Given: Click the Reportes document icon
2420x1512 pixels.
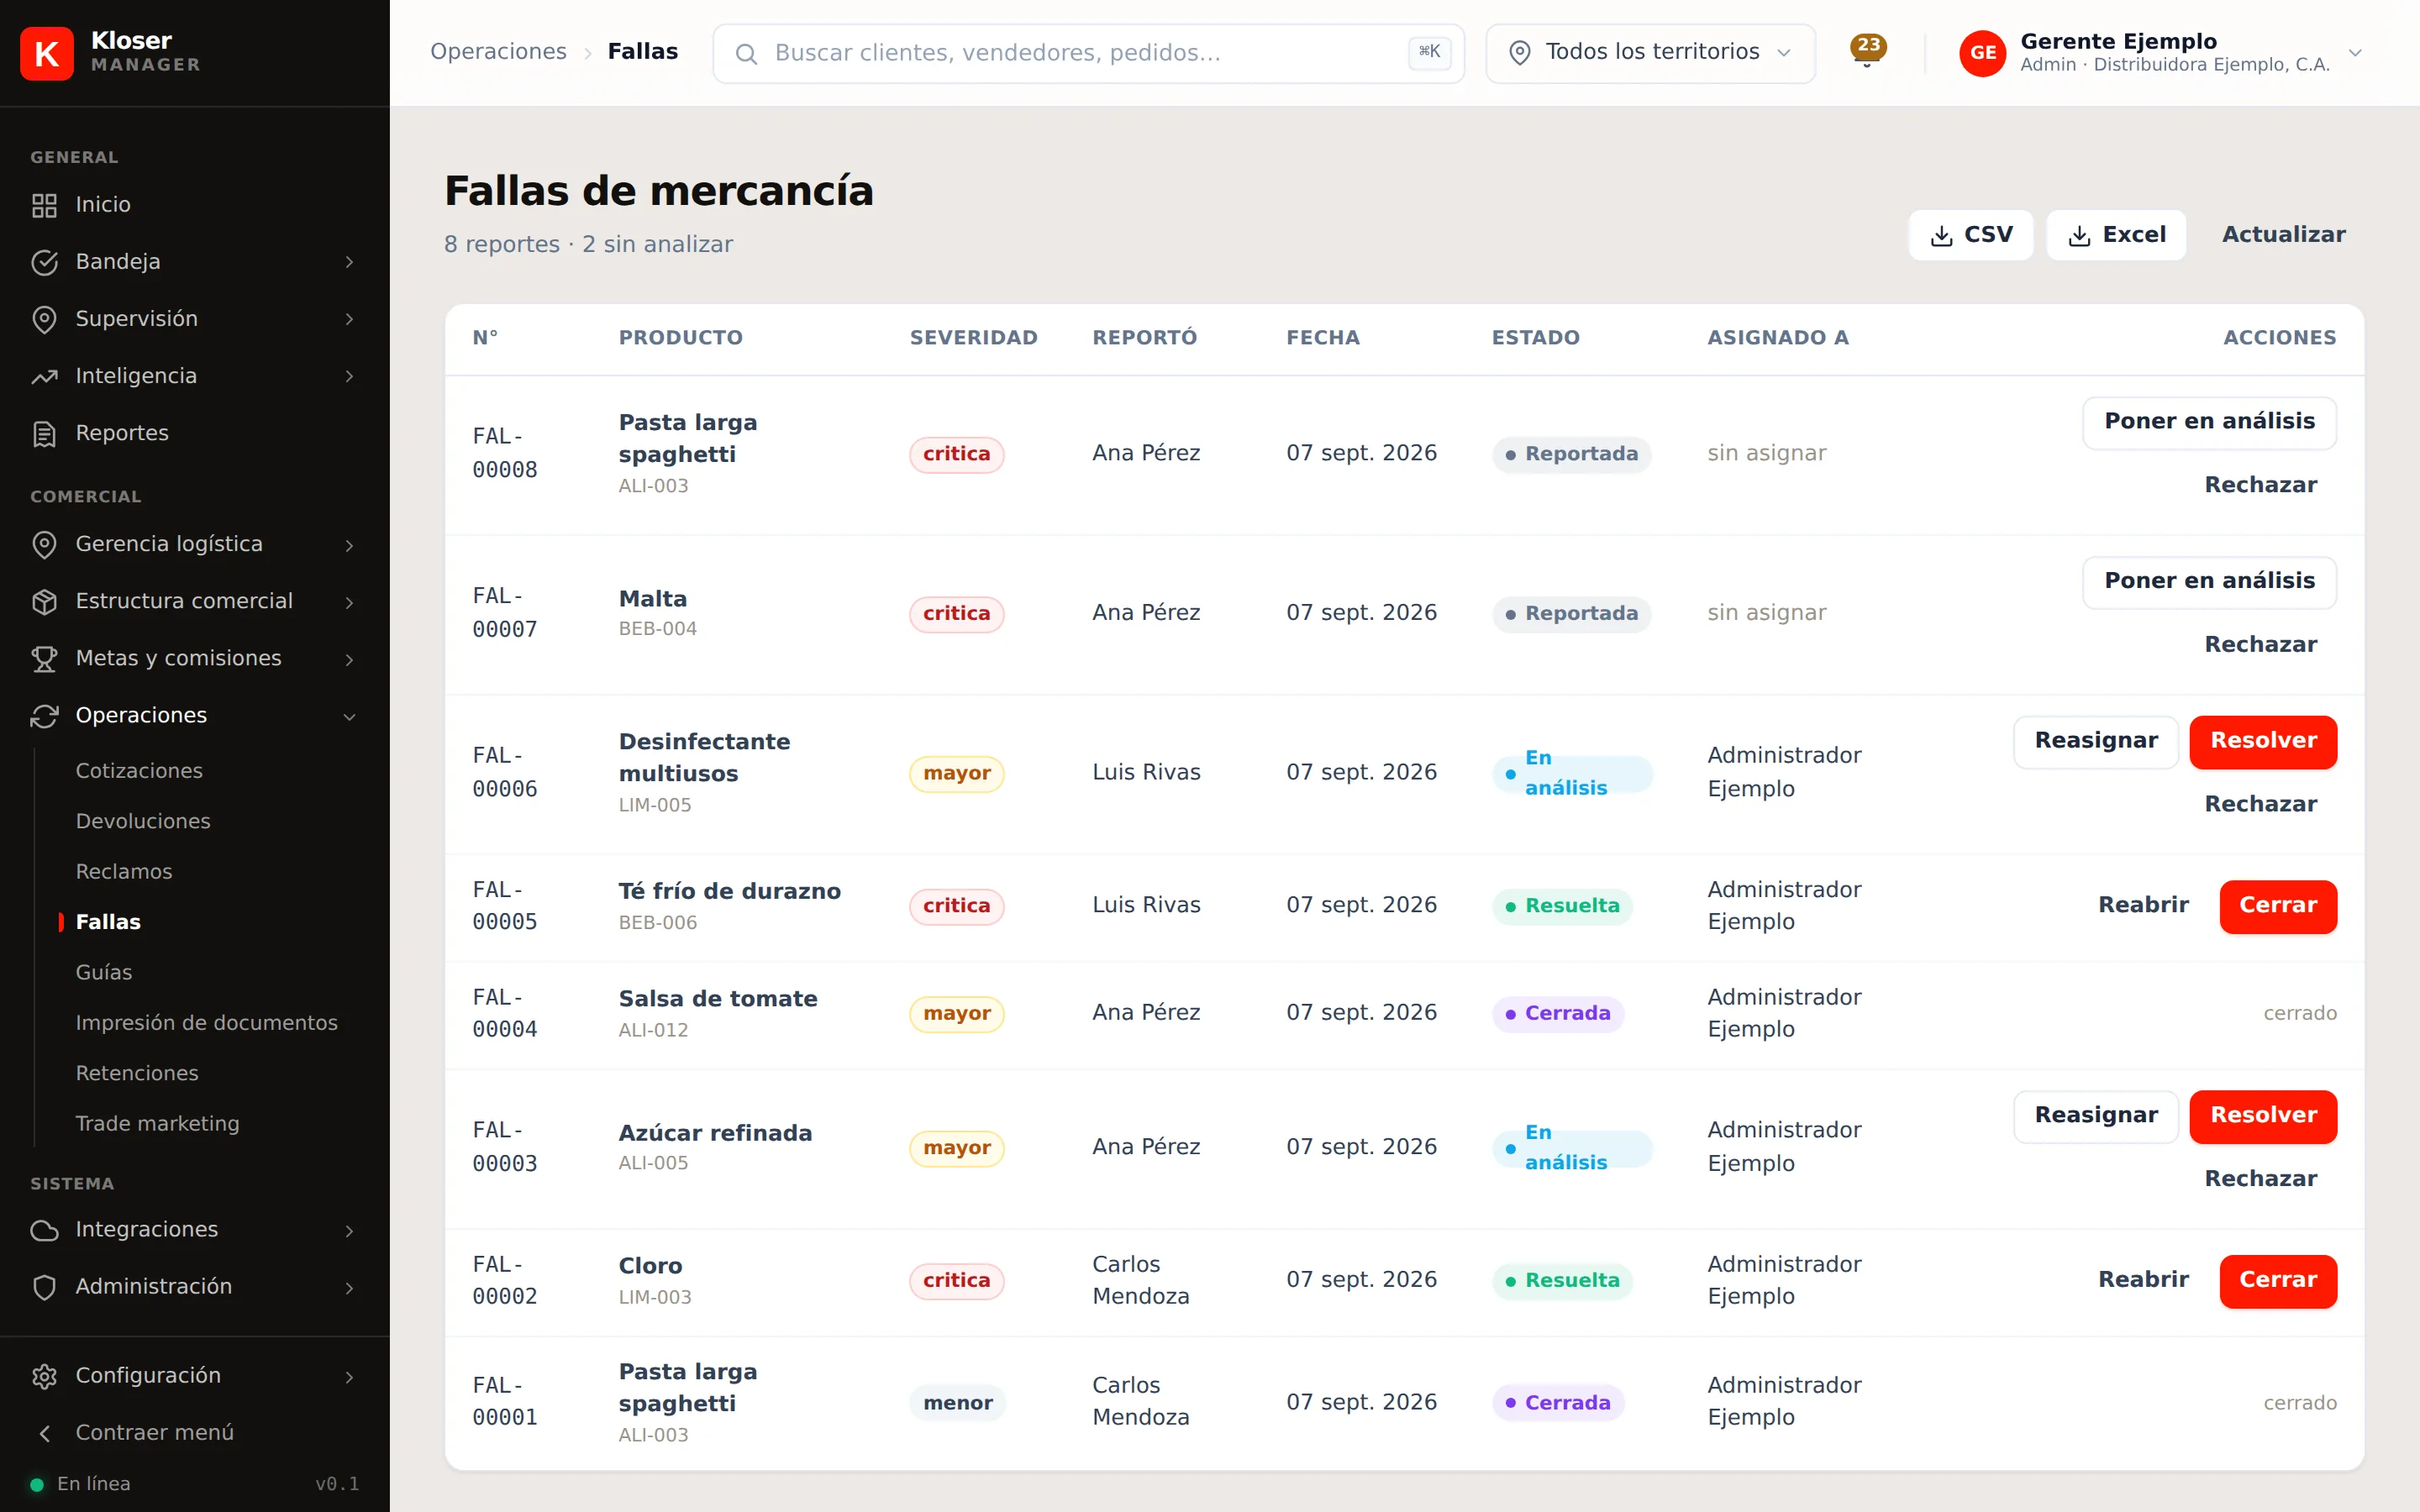Looking at the screenshot, I should pos(44,433).
